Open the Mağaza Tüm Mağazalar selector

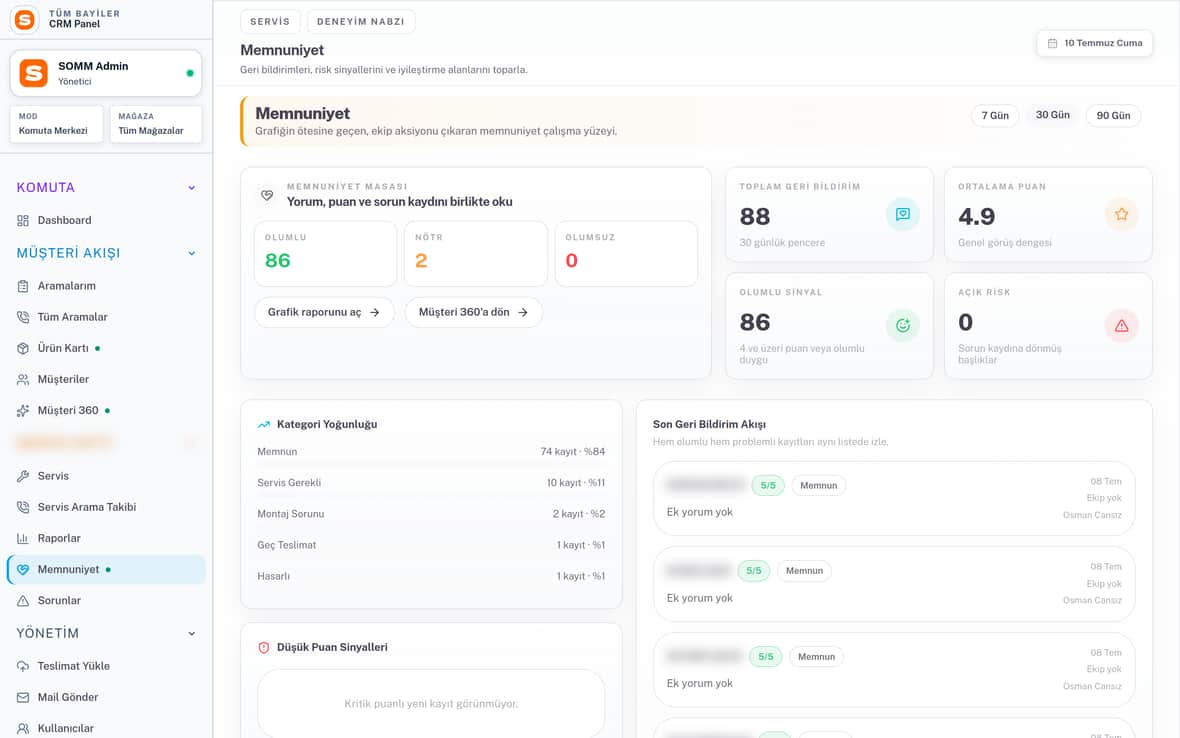(156, 124)
